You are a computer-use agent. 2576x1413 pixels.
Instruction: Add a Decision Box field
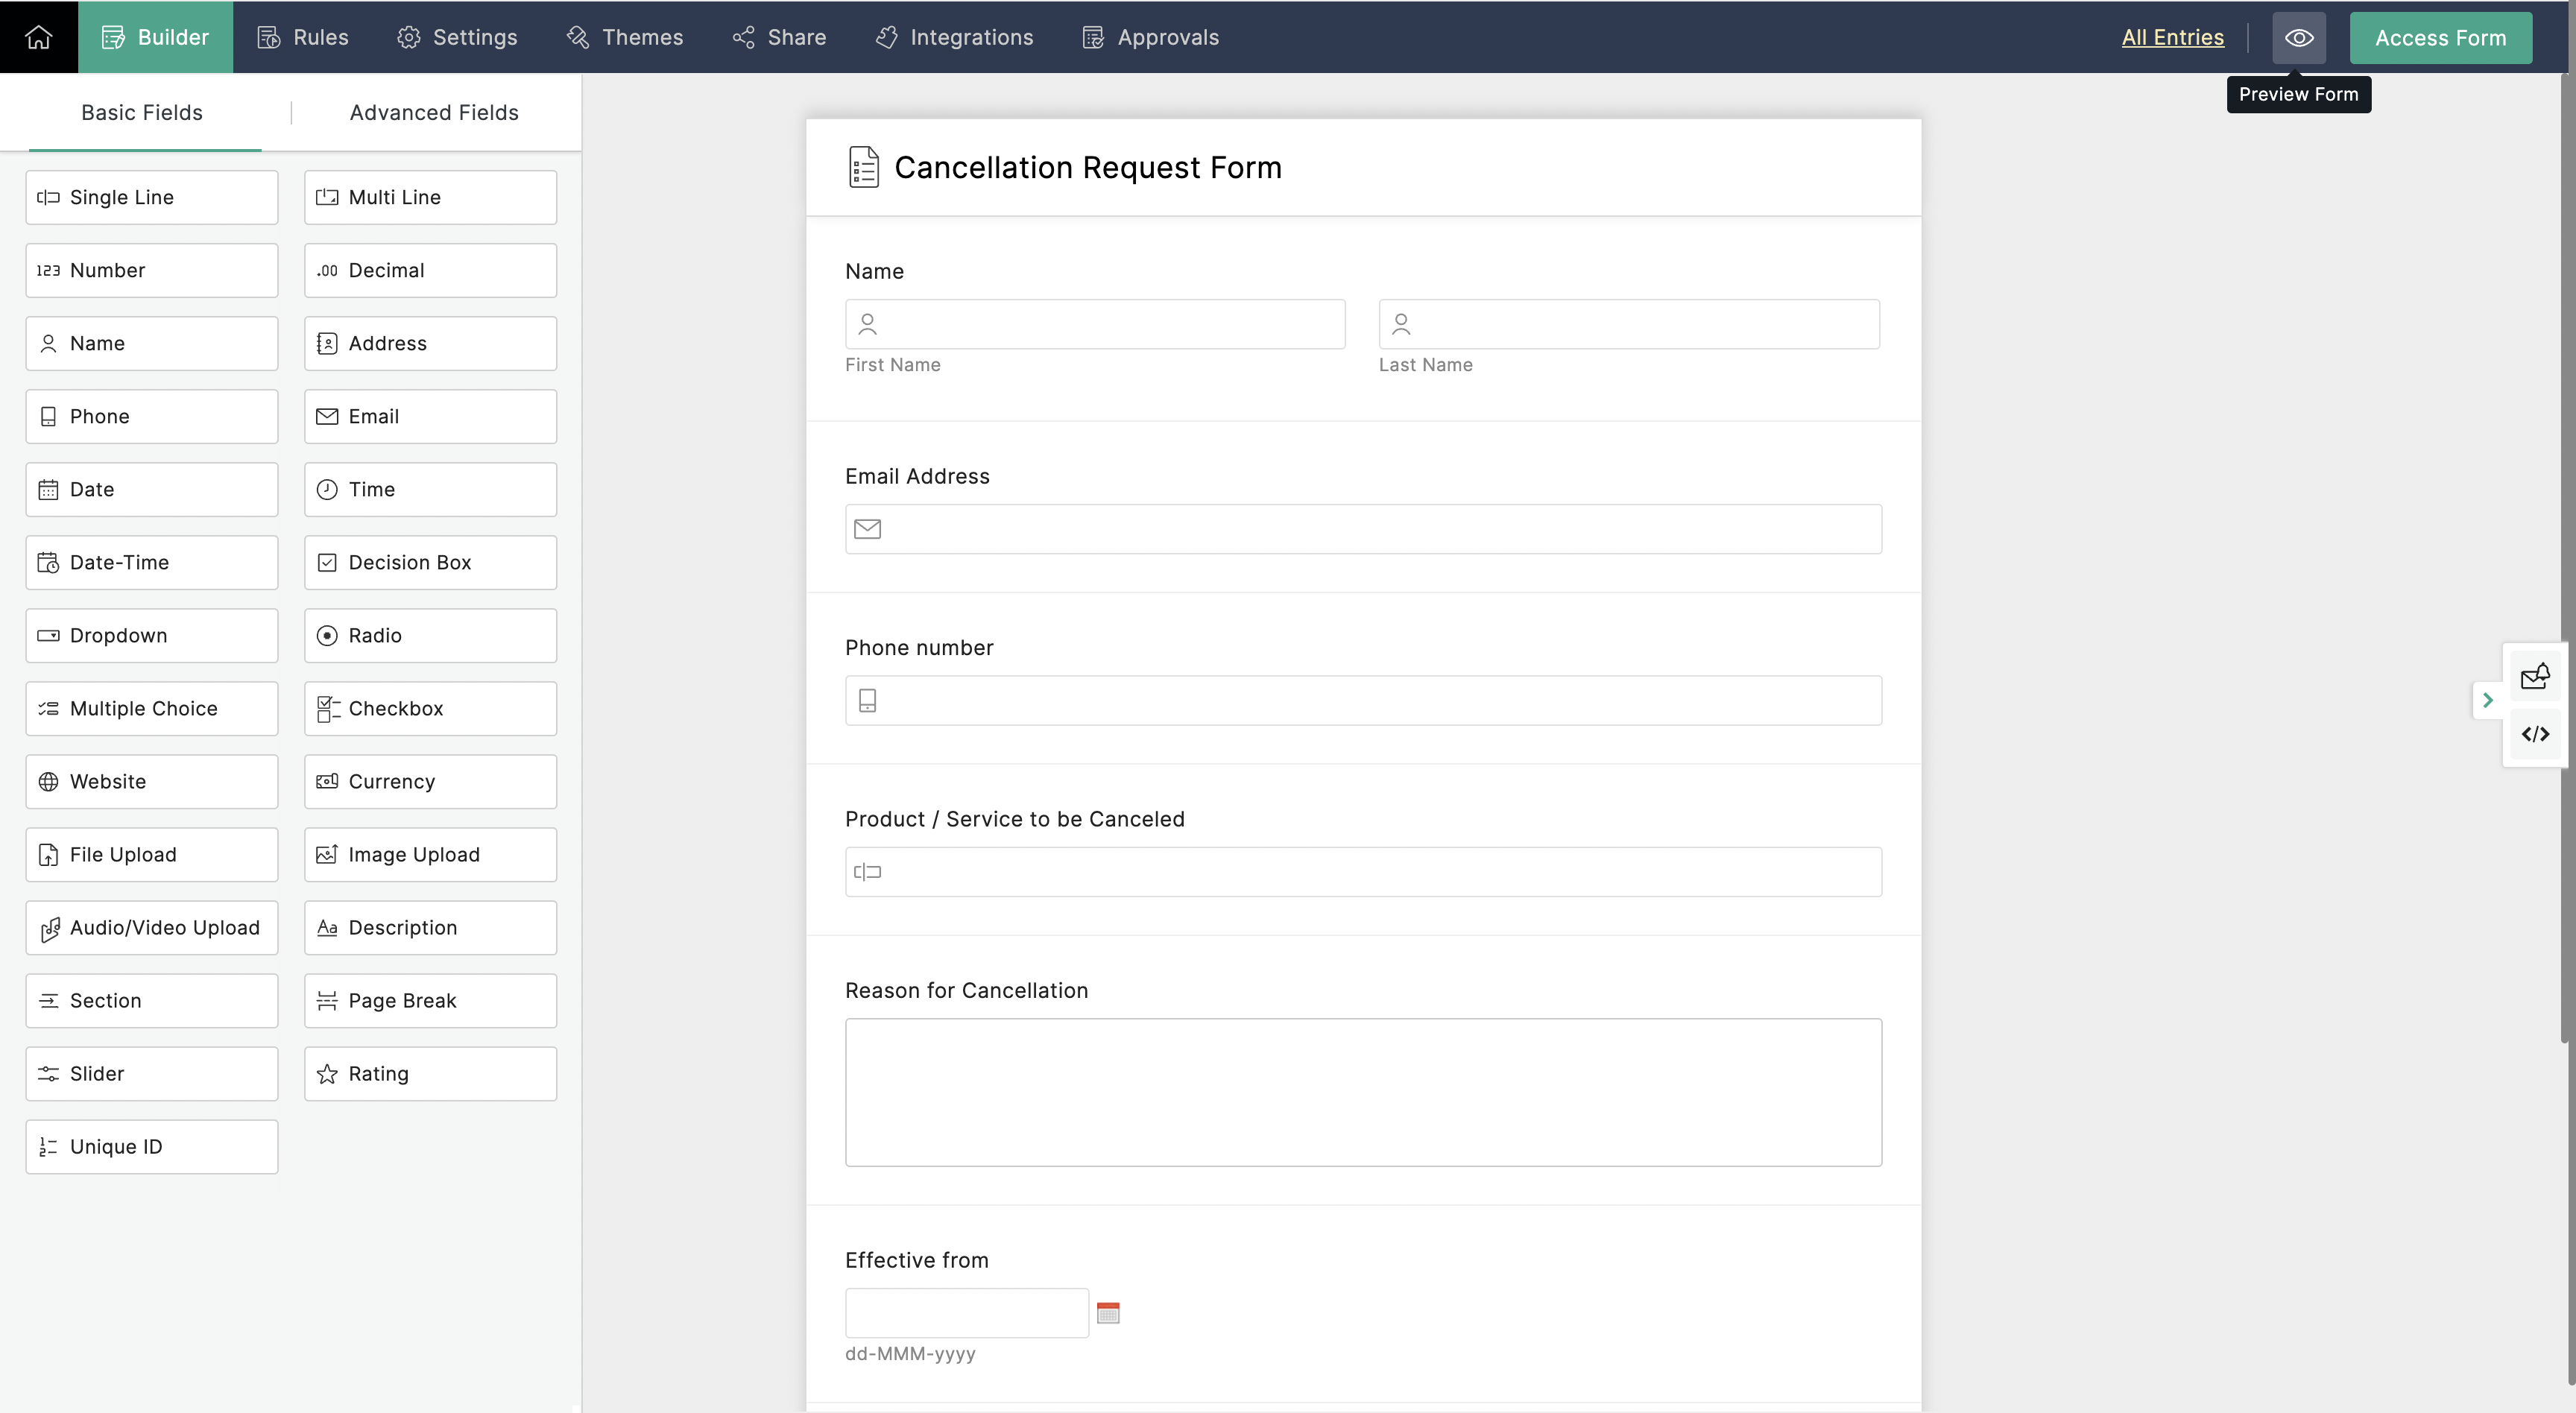430,562
